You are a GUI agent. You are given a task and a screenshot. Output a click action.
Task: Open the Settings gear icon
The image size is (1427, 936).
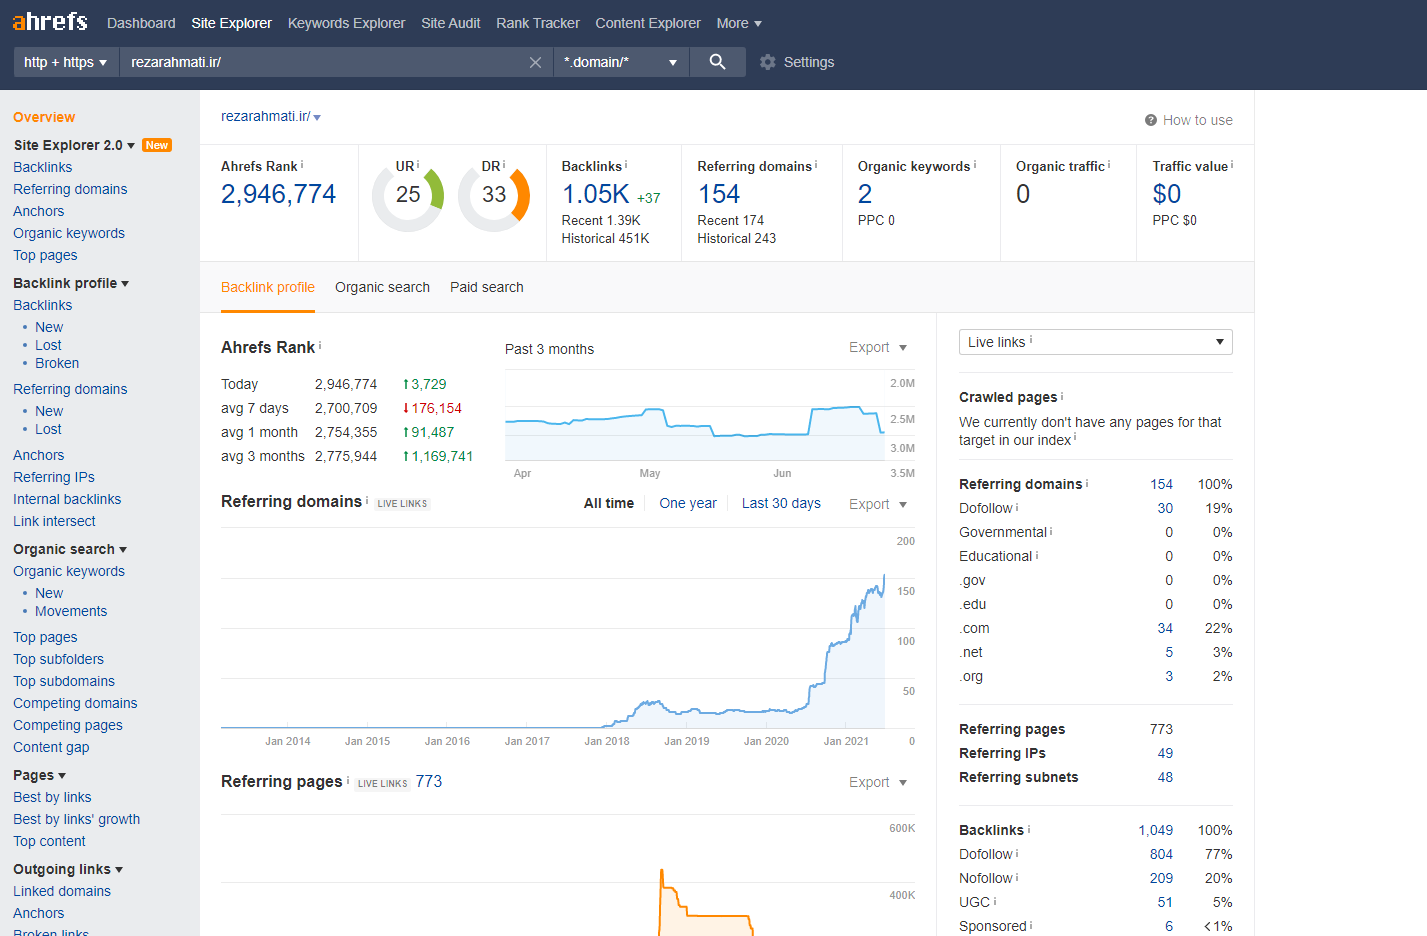point(768,62)
